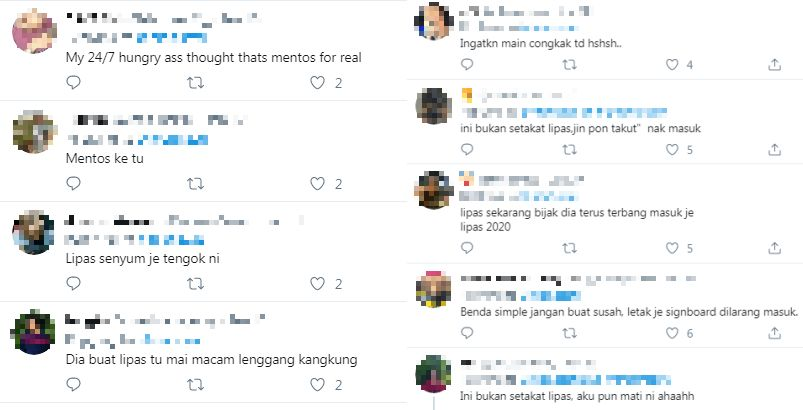Like the 'lipas 2020' tweet
Viewport: 803px width, 410px height.
pos(672,248)
